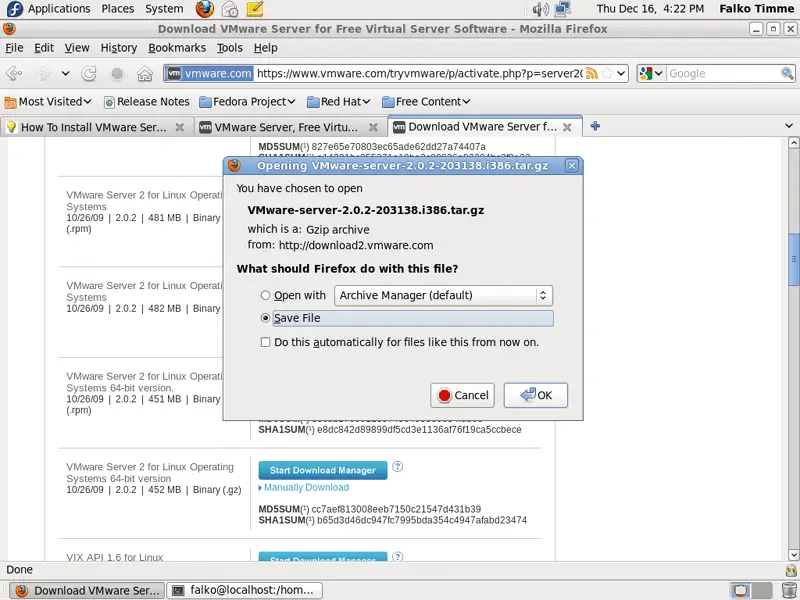Click the vertical scrollbar thumb
The image size is (800, 600).
coord(793,261)
